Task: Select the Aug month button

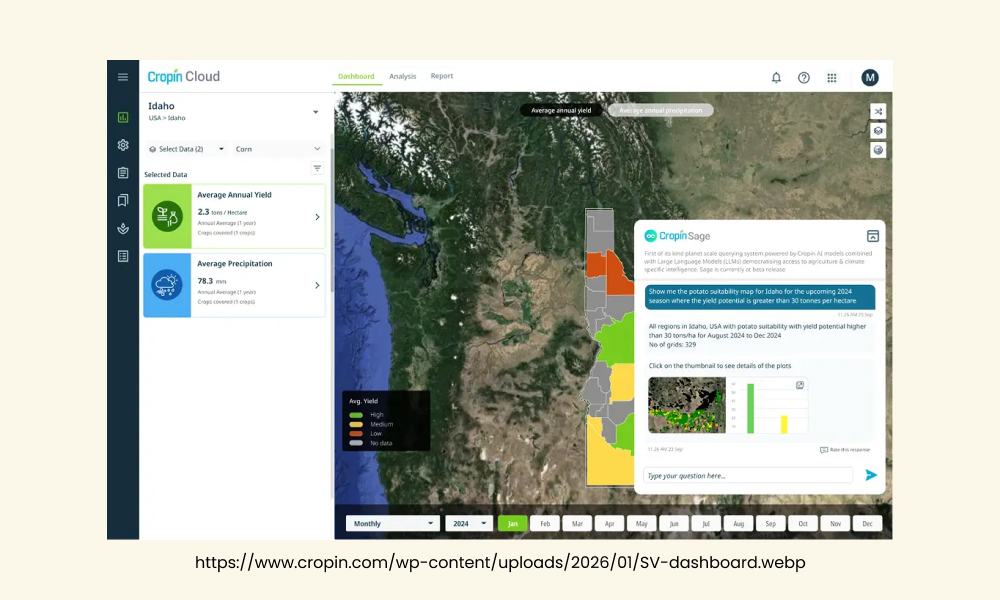Action: pyautogui.click(x=739, y=523)
